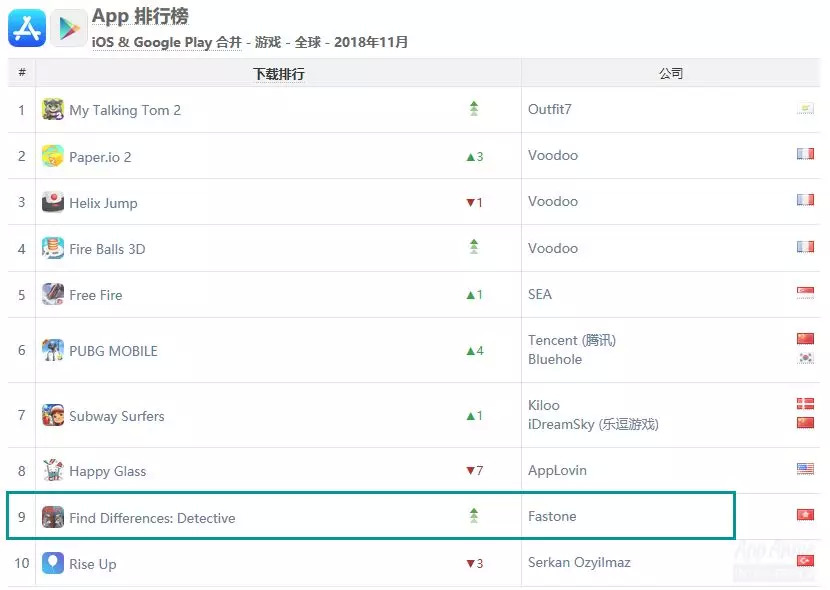Open the Happy Glass title
The height and width of the screenshot is (590, 830).
pos(107,471)
